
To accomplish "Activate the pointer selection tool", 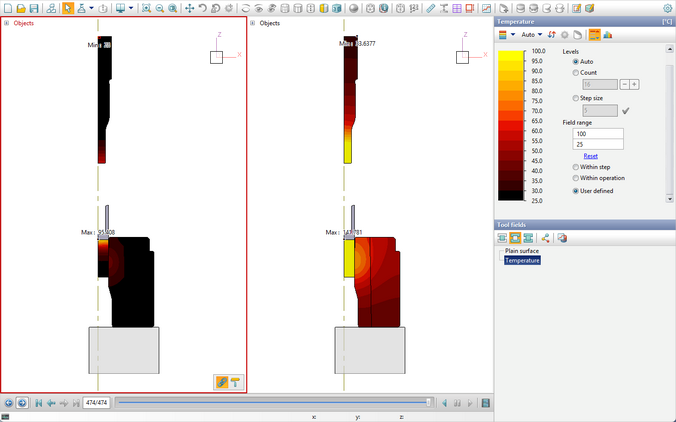I will pos(68,8).
